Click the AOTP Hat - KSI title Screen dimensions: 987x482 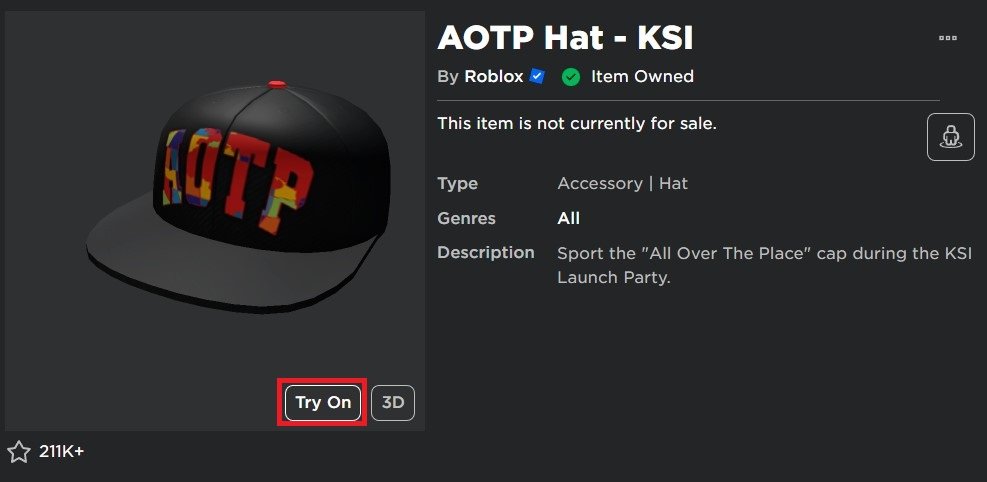coord(565,38)
